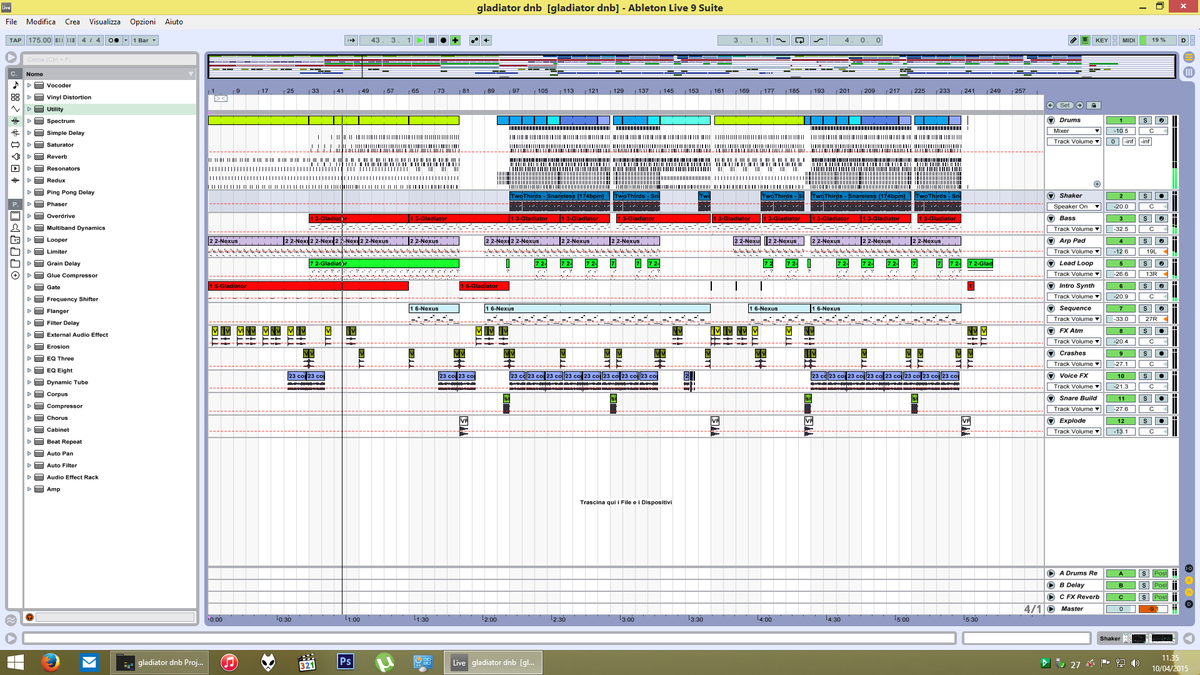Click the Next Locator arrow

[1080, 105]
